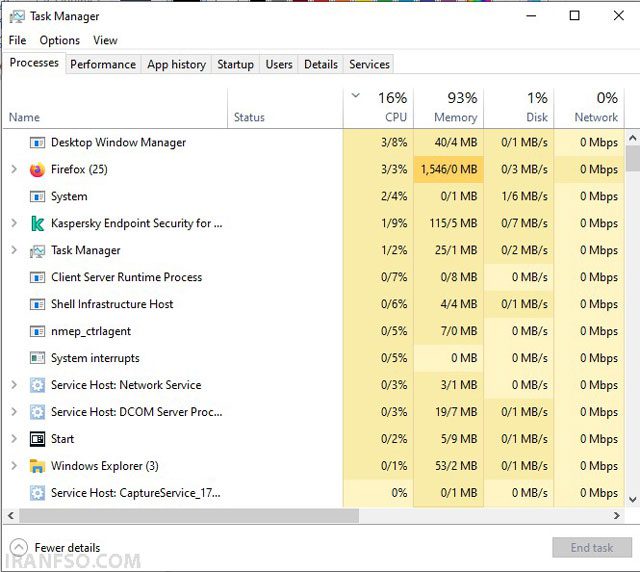The image size is (640, 572).
Task: Click the Desktop Window Manager process icon
Action: click(37, 142)
